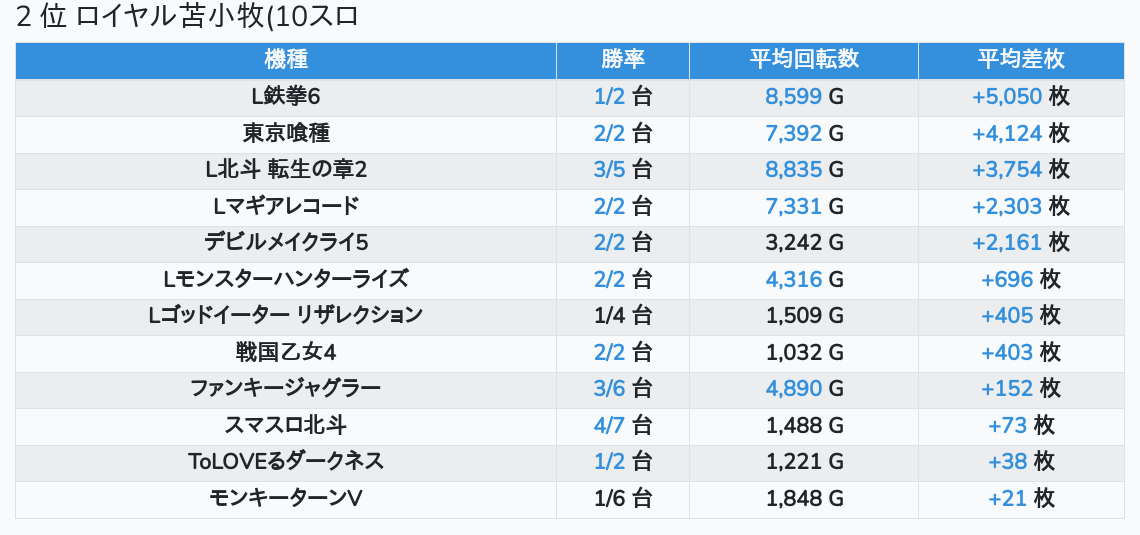Select the Lマギアレコード entry
Viewport: 1140px width, 535px height.
[286, 206]
